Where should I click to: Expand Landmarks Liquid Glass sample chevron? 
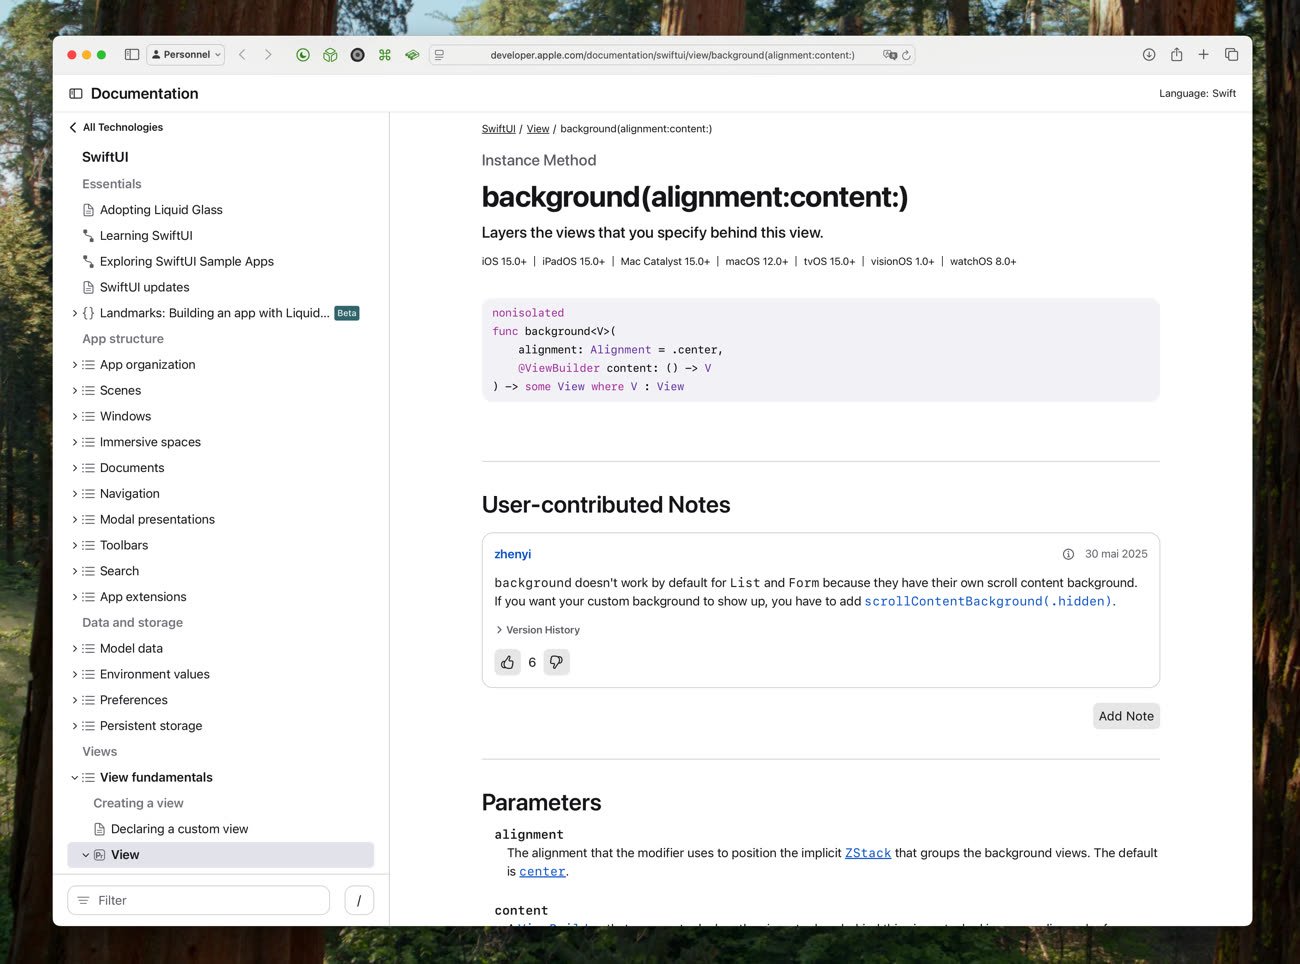[74, 314]
